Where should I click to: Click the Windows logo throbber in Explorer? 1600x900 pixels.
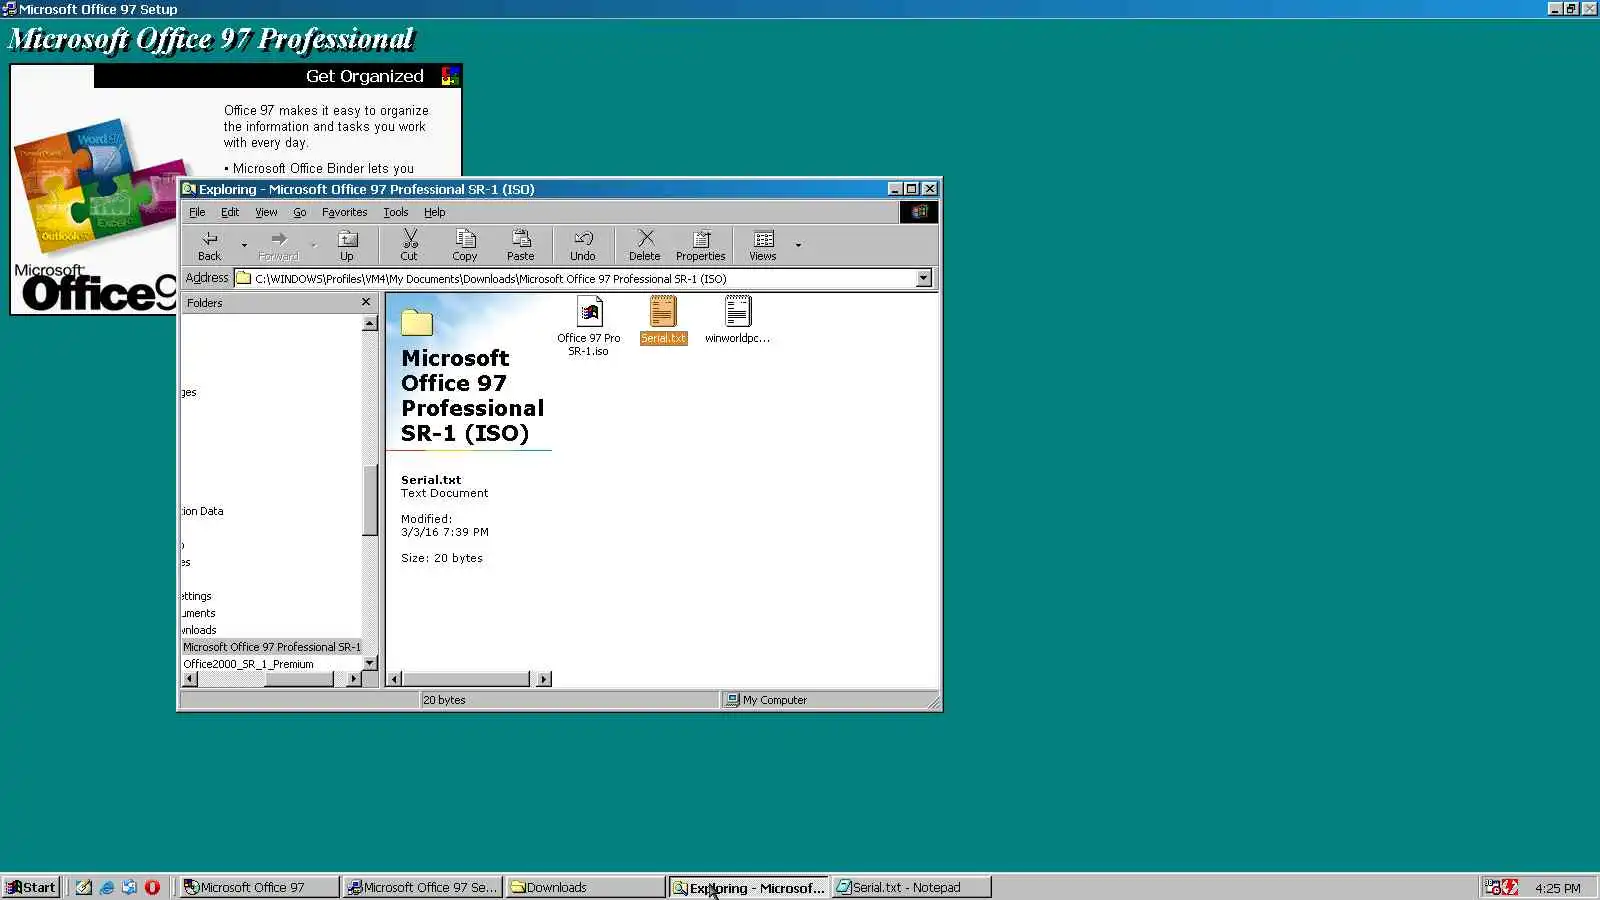tap(919, 212)
